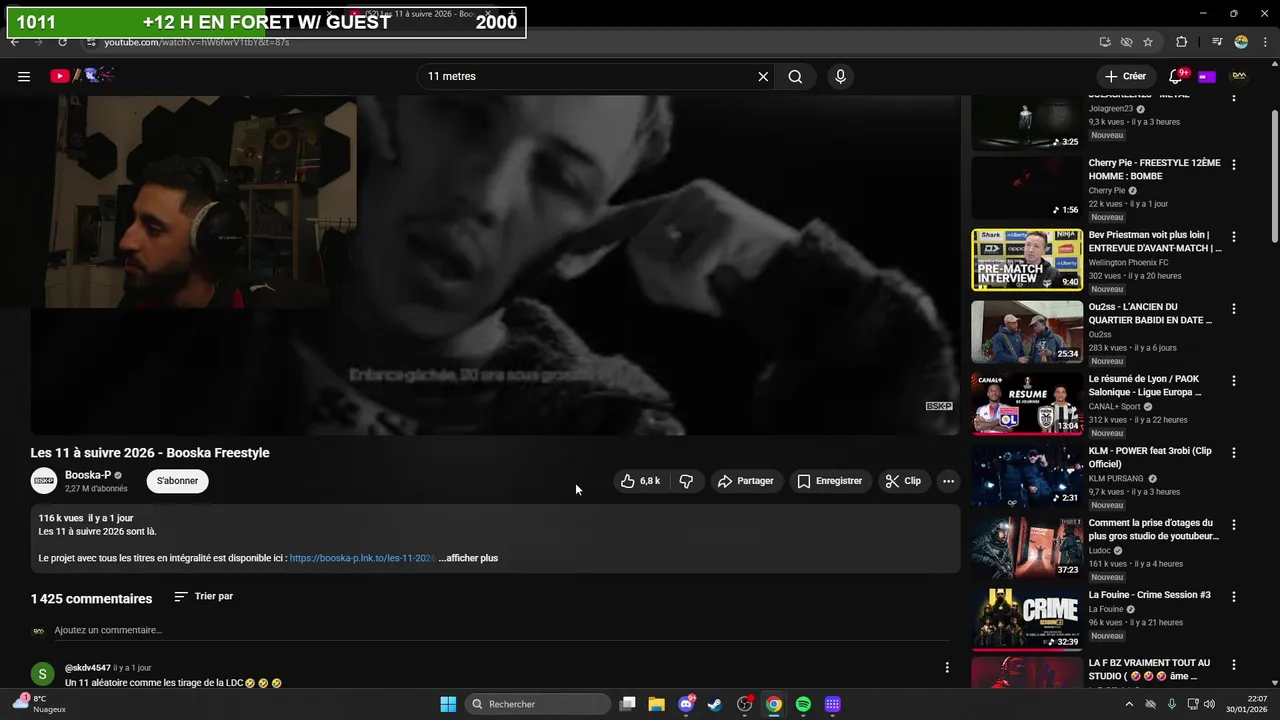Viewport: 1280px width, 720px height.
Task: Open the Trier par comments sort menu
Action: 204,596
